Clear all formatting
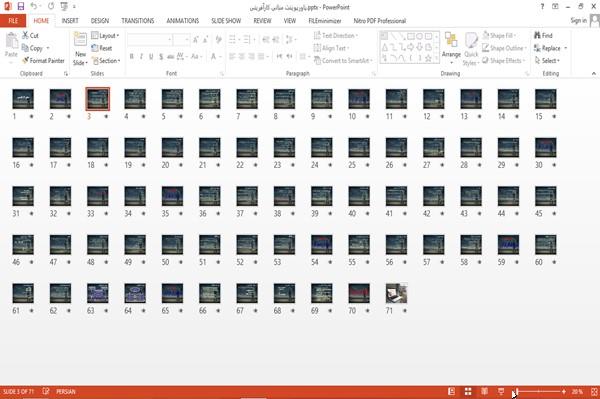600x399 pixels. 218,39
